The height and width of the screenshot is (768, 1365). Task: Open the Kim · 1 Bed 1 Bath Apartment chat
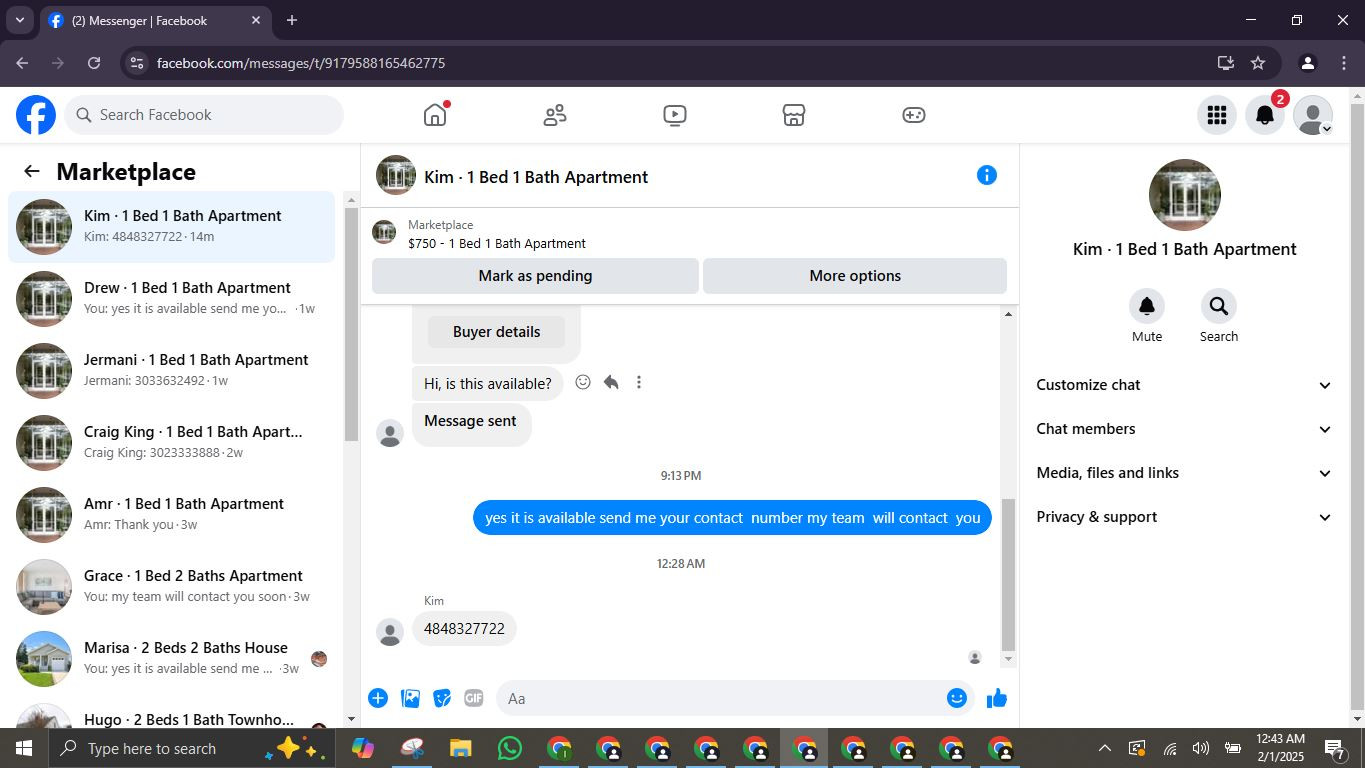[x=172, y=227]
